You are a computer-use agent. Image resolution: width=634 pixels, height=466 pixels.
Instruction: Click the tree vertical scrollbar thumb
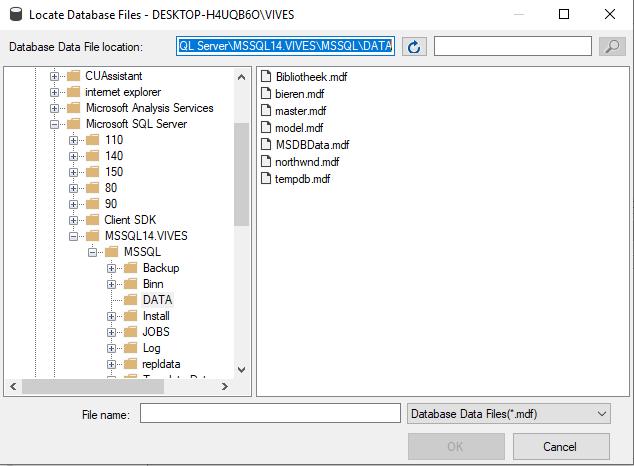tap(241, 174)
